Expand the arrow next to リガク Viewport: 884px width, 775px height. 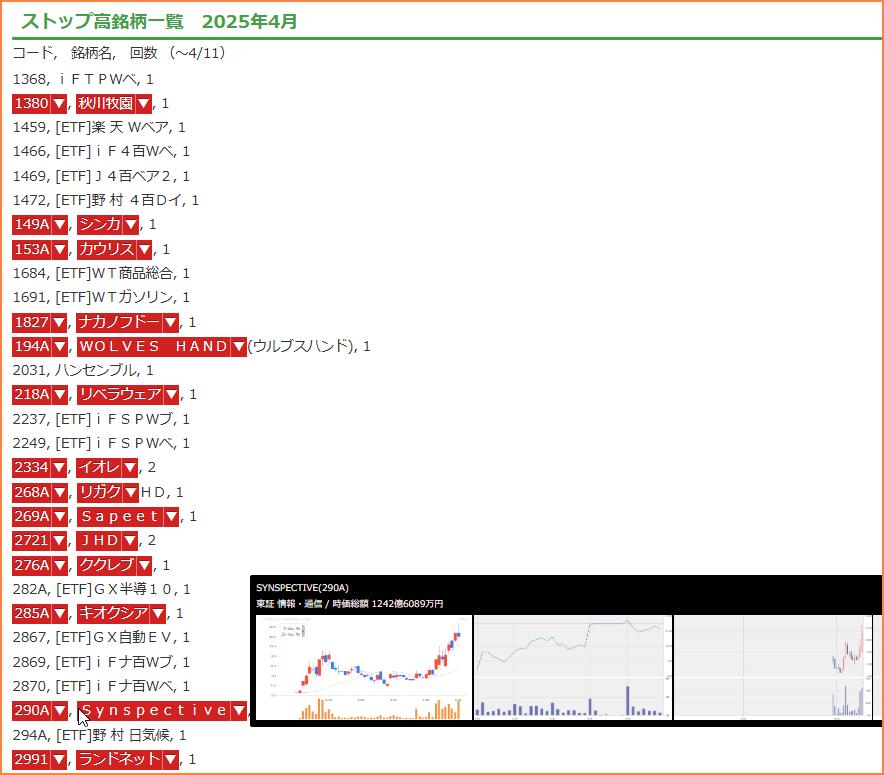pyautogui.click(x=131, y=493)
